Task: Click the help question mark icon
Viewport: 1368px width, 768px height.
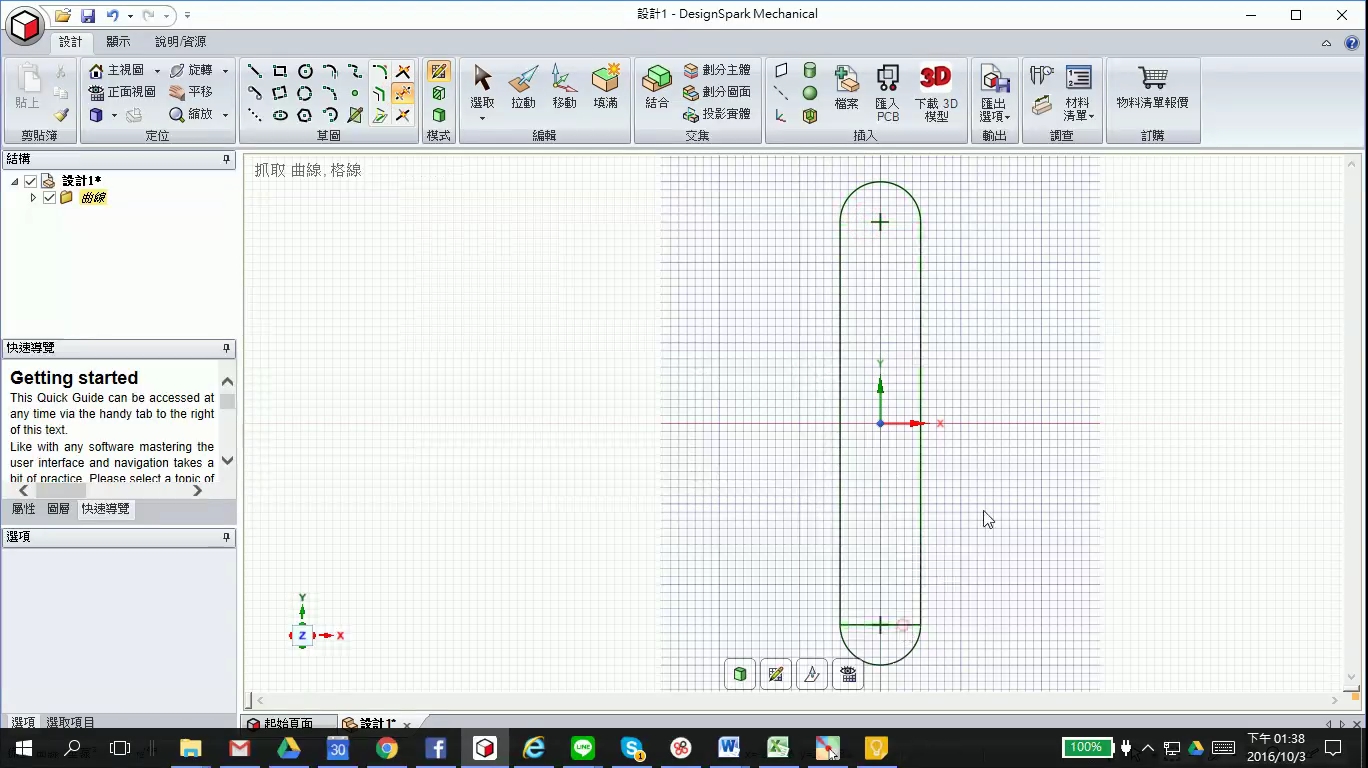Action: pyautogui.click(x=1351, y=42)
